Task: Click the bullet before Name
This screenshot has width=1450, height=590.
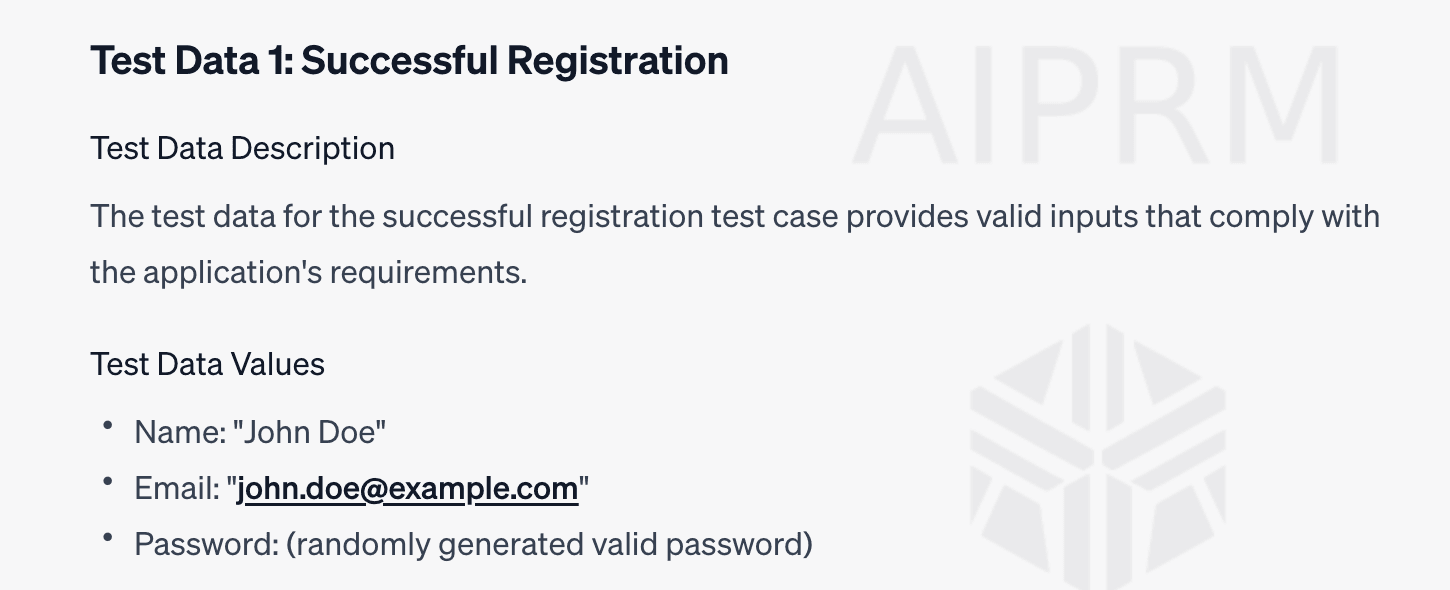Action: 107,426
